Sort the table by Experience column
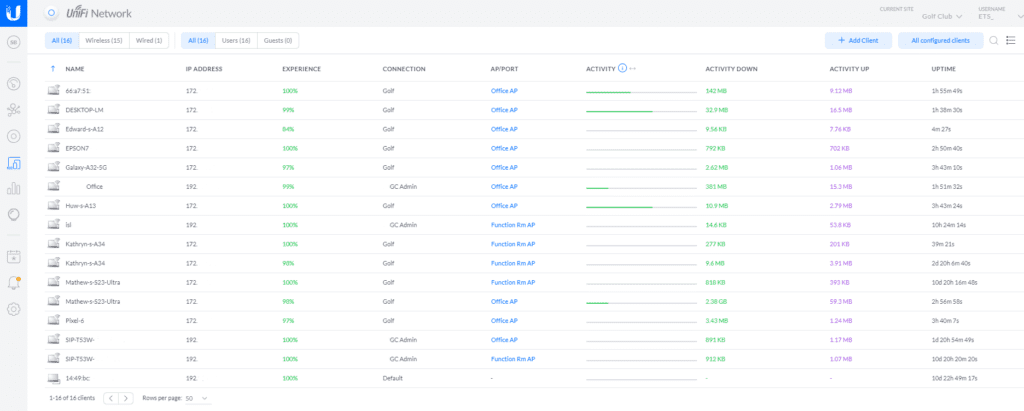Screen dimensions: 1024x411 click(x=301, y=69)
